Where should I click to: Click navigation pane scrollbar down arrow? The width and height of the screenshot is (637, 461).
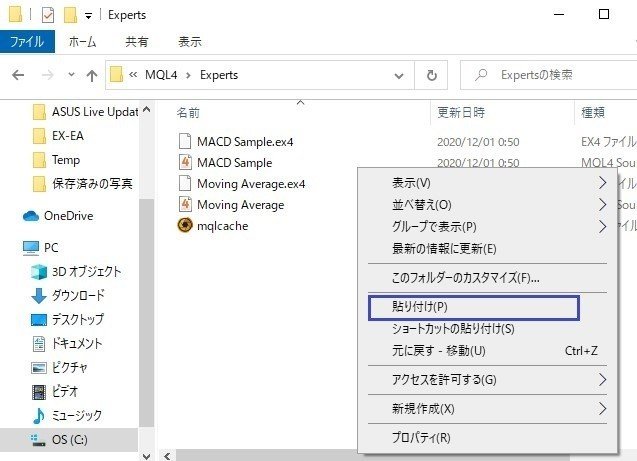coord(147,456)
